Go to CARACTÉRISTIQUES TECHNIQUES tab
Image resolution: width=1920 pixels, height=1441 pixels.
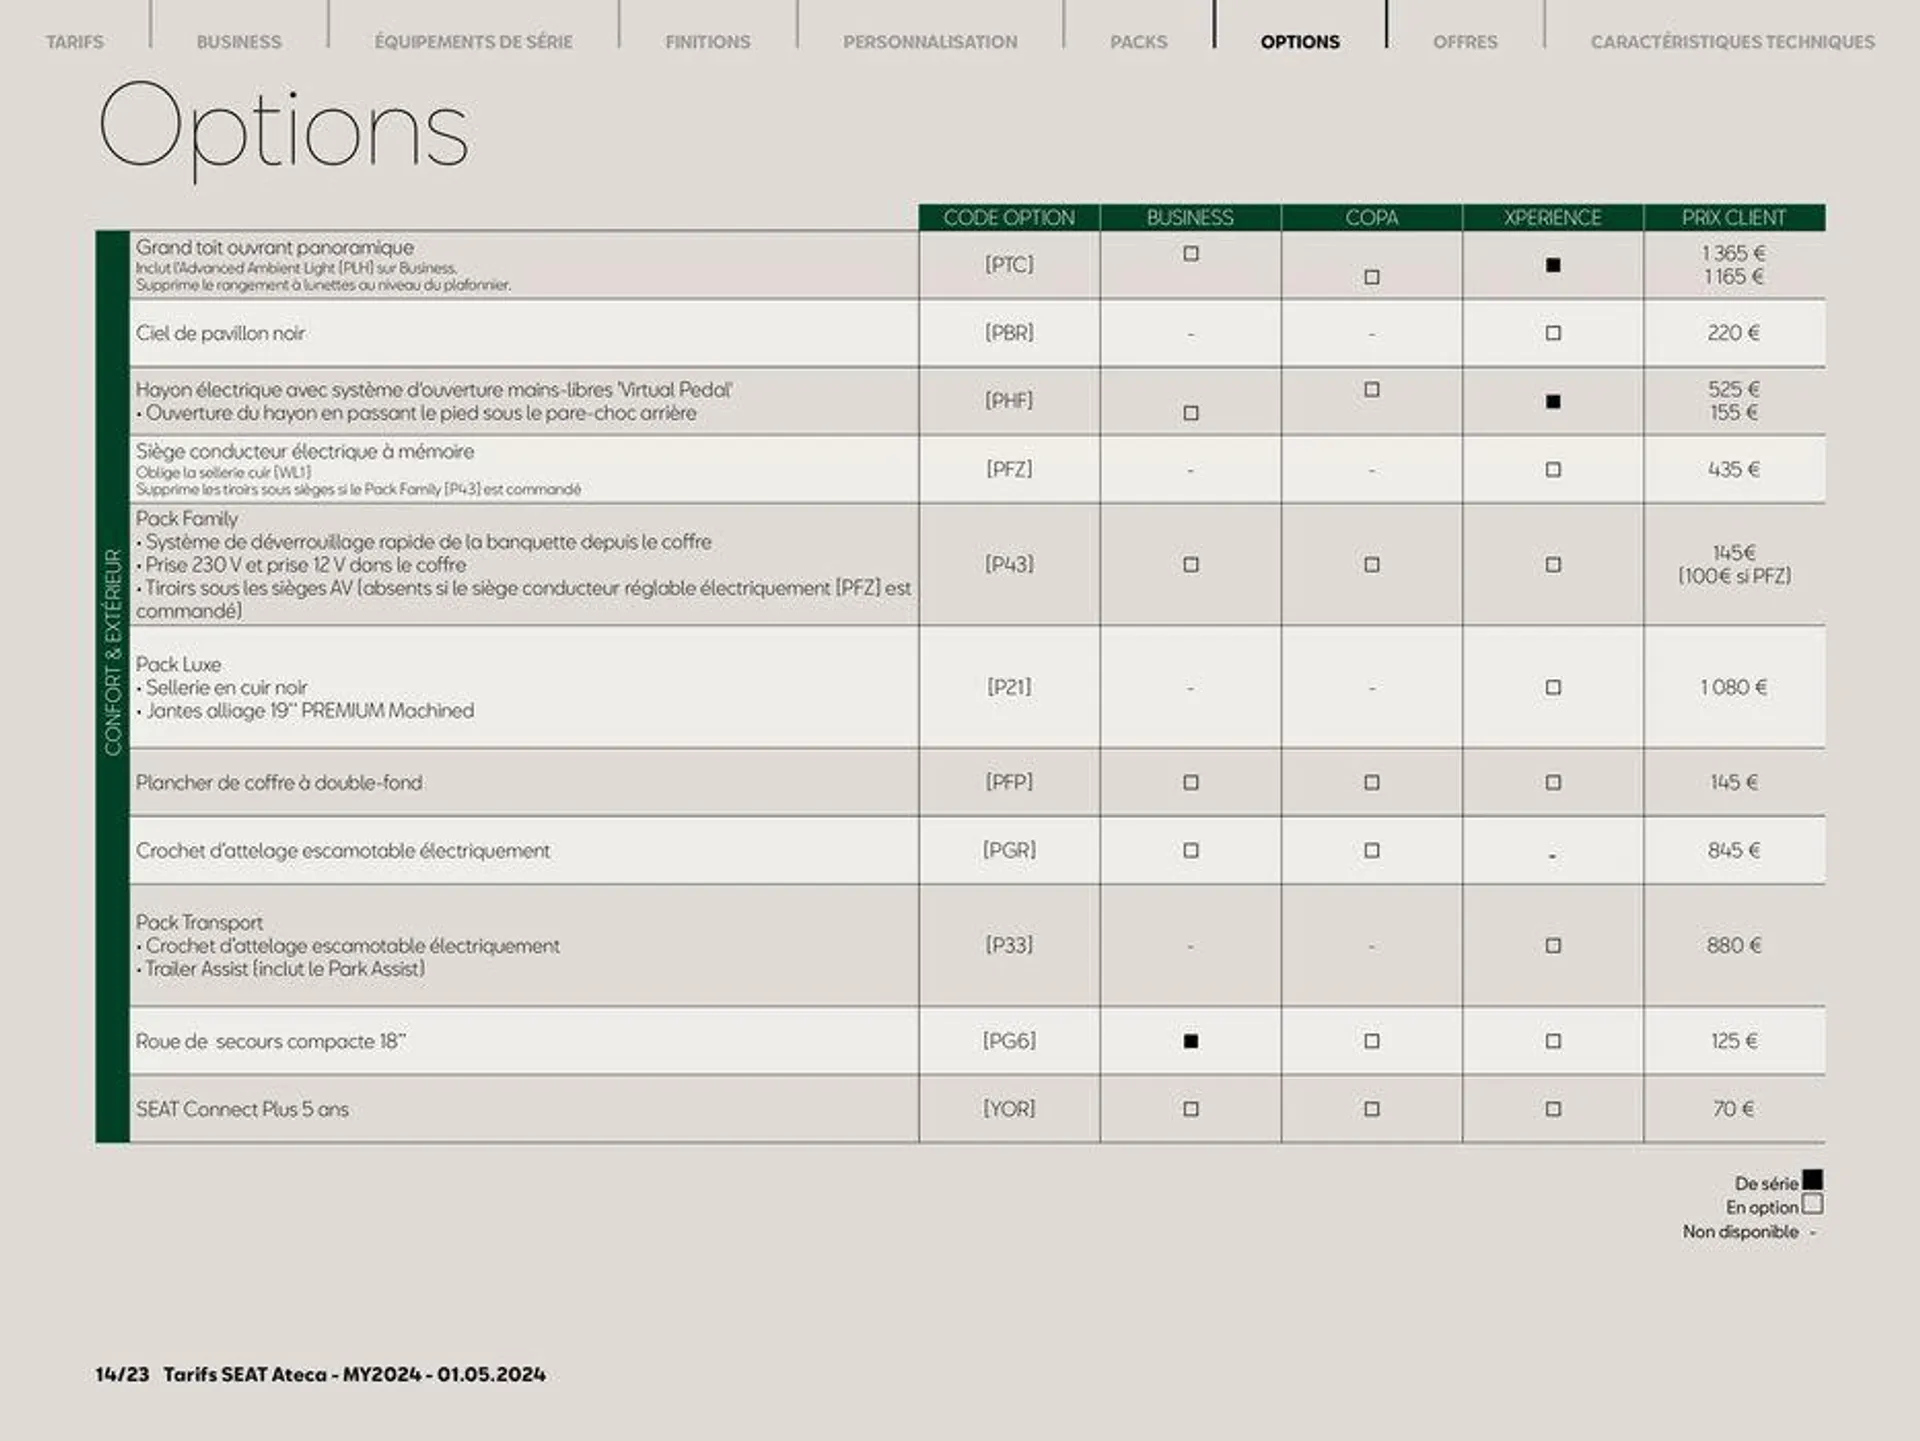tap(1733, 42)
